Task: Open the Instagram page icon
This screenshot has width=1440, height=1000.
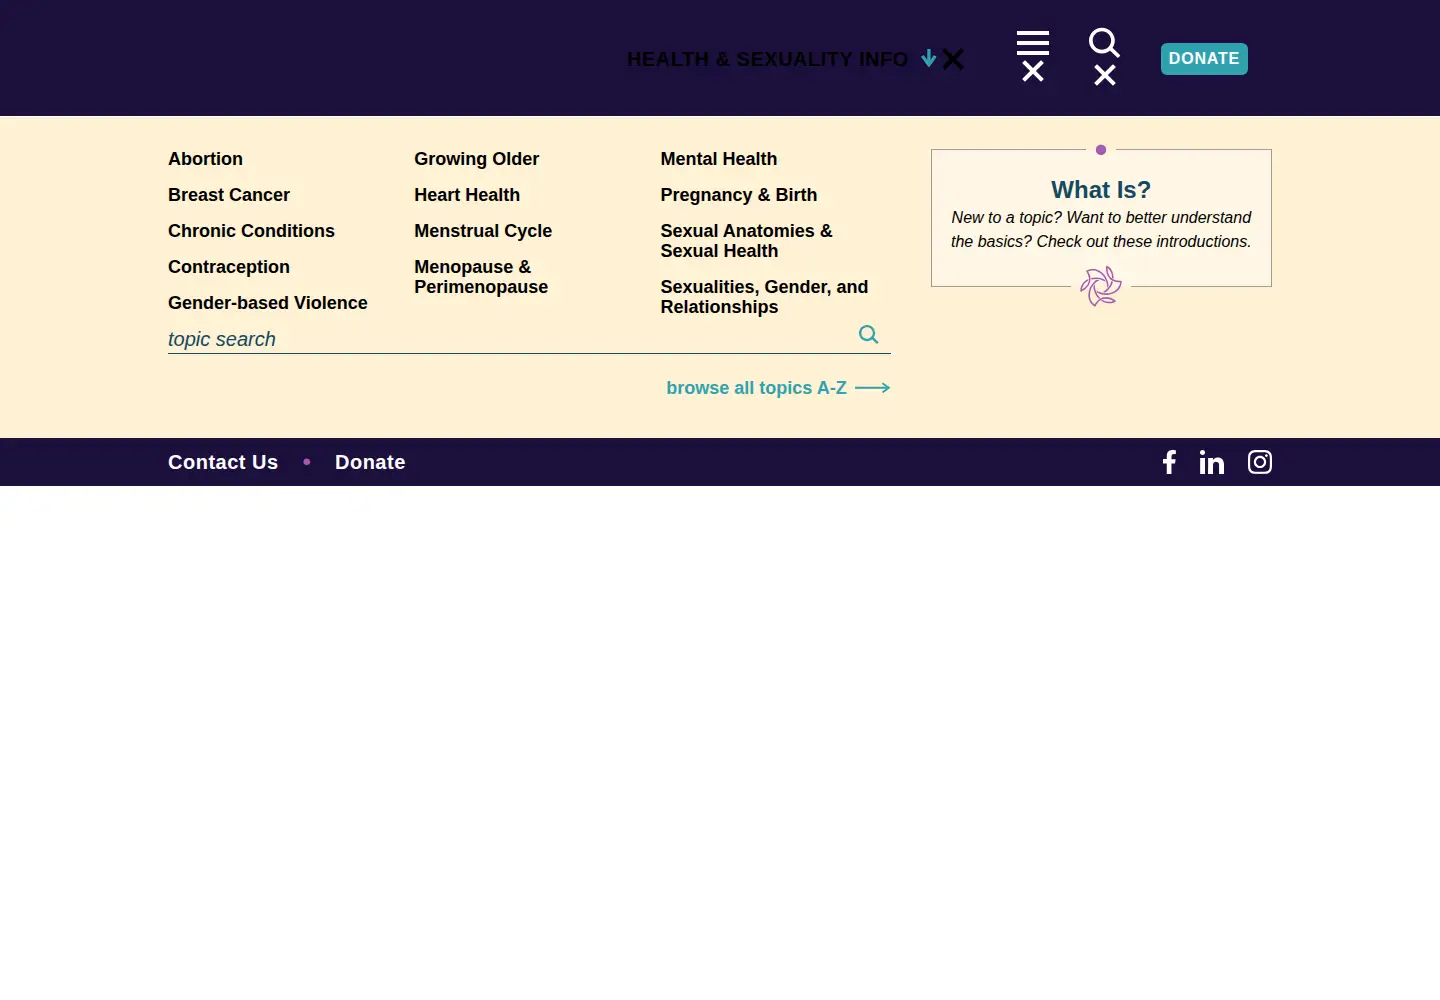Action: pyautogui.click(x=1260, y=462)
